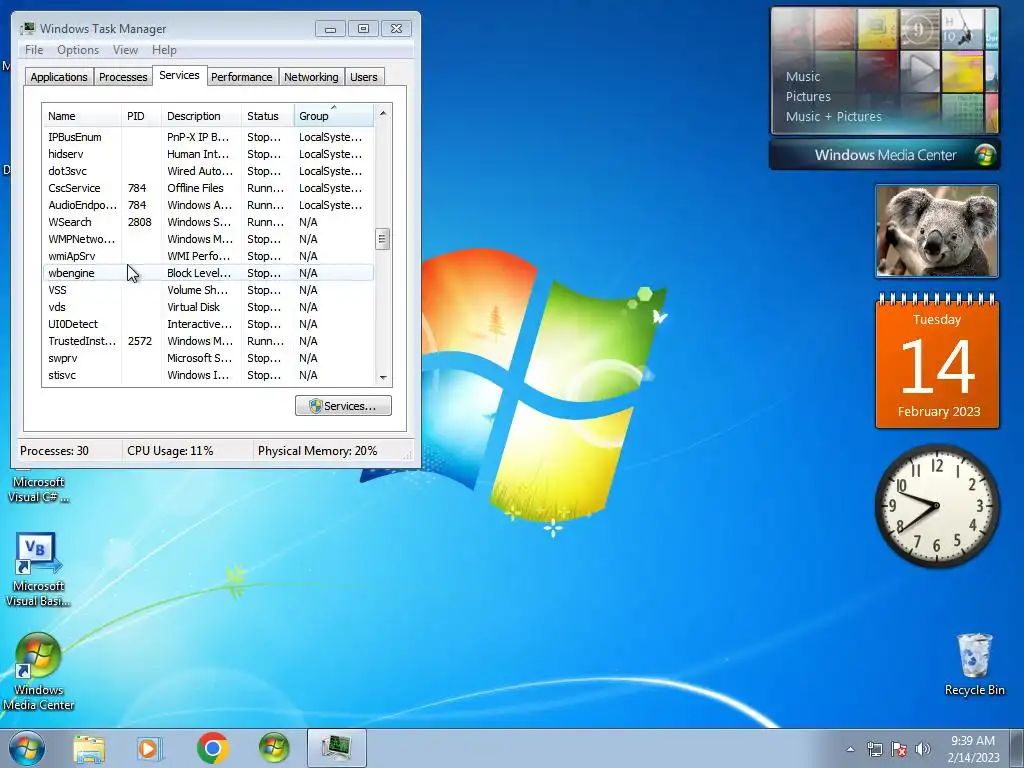Click the volume speaker tray icon
Viewport: 1024px width, 768px height.
(923, 749)
